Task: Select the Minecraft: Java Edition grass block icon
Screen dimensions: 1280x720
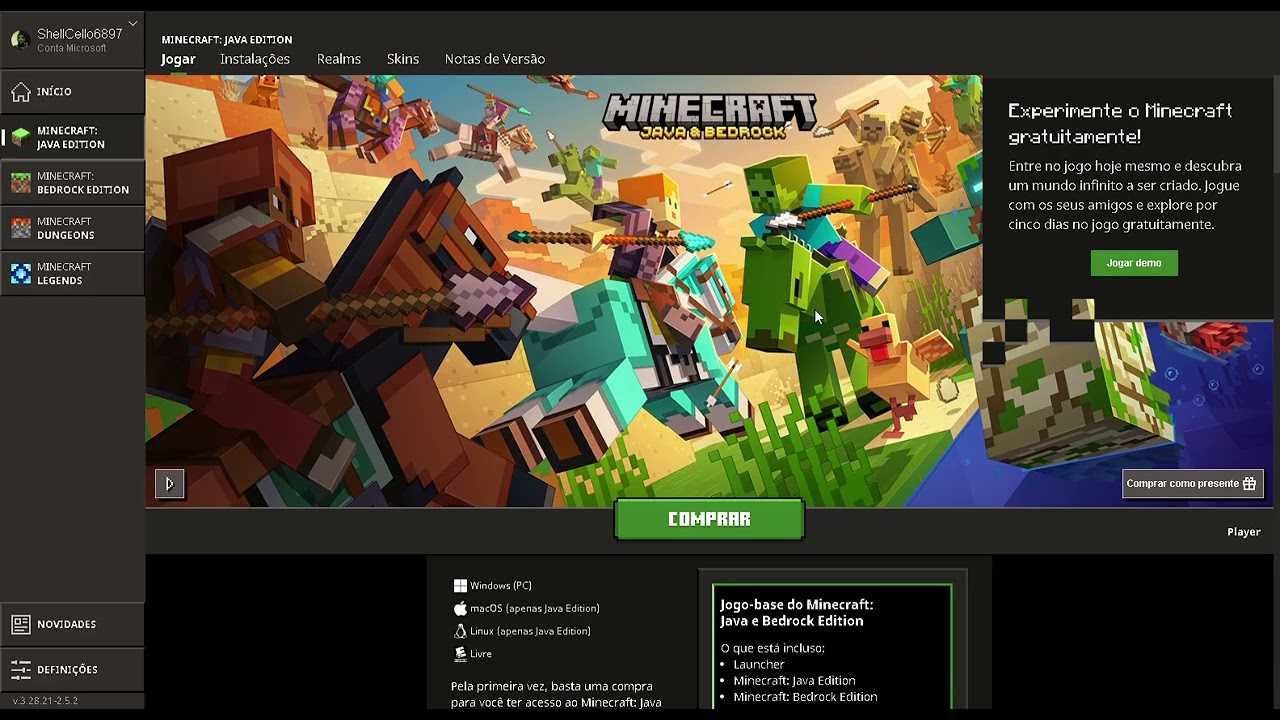Action: point(21,137)
